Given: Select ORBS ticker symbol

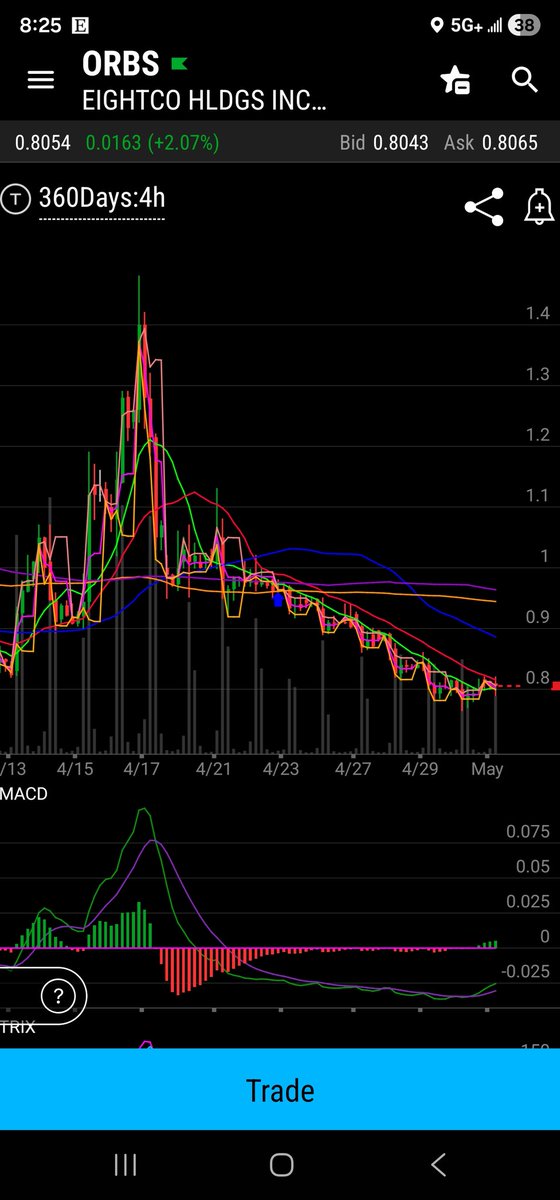Looking at the screenshot, I should [121, 63].
